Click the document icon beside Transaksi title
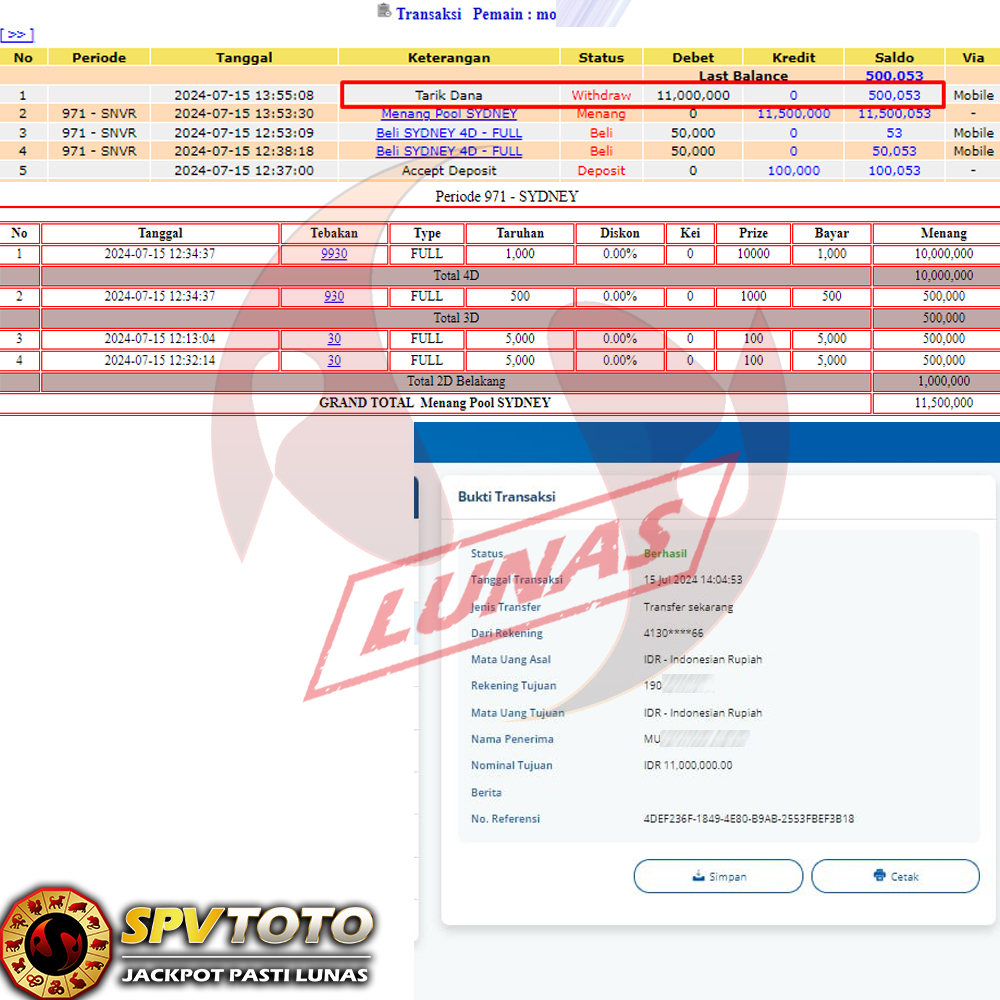Screen dimensions: 1000x1000 pos(384,11)
